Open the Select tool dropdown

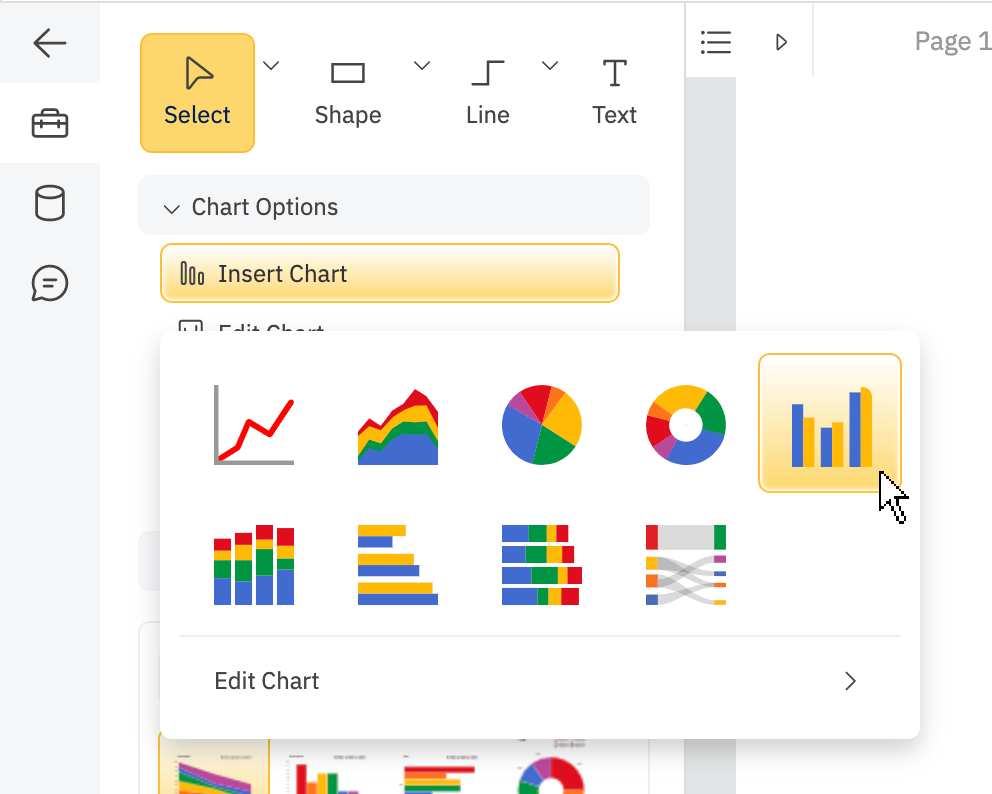click(270, 65)
